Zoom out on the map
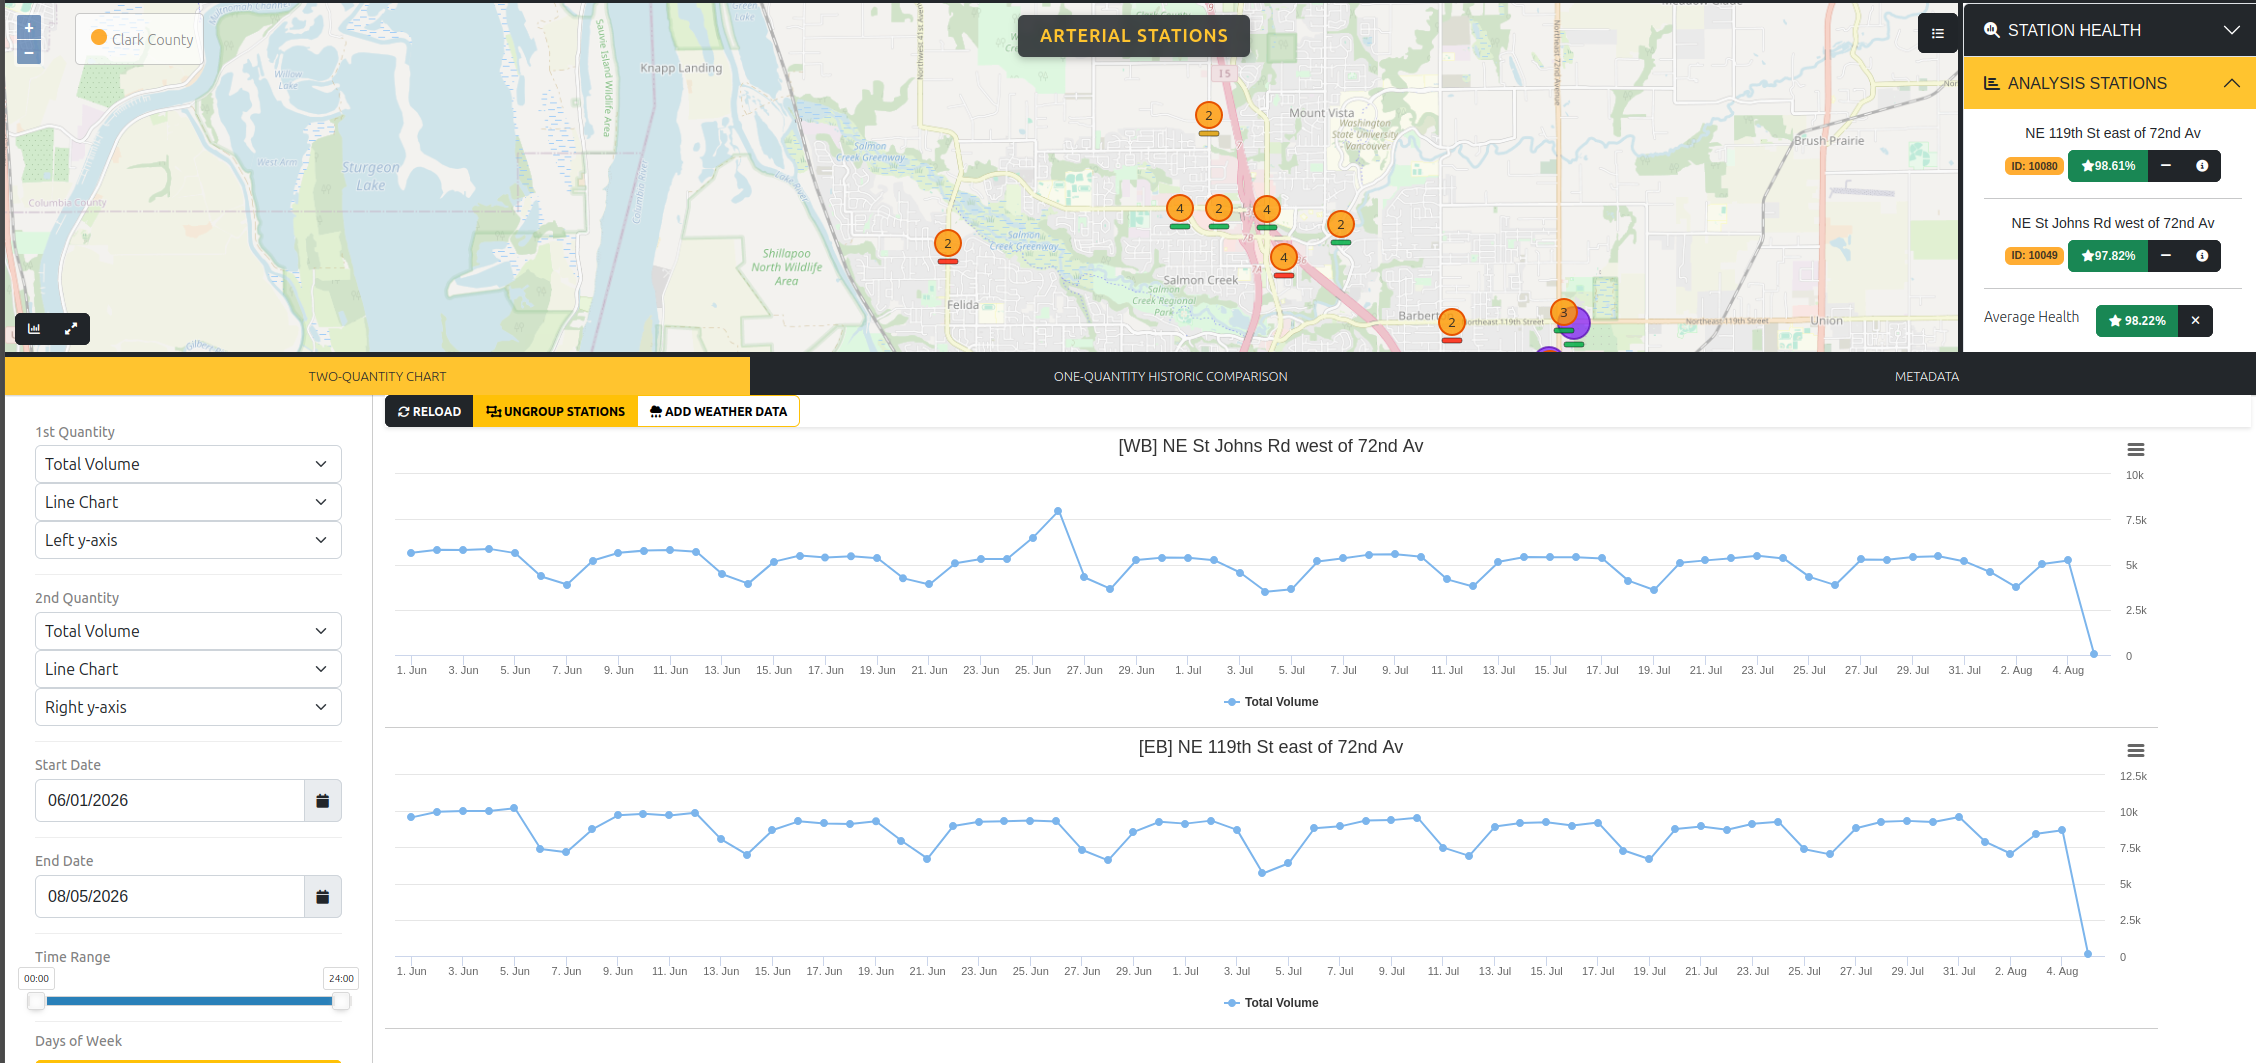This screenshot has width=2256, height=1063. pos(29,52)
